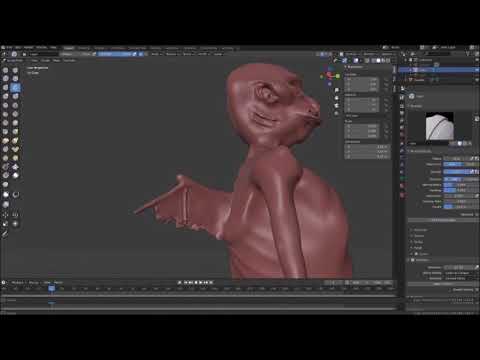Adjust the Strength slider in tool header
480x360 pixels.
click(118, 54)
